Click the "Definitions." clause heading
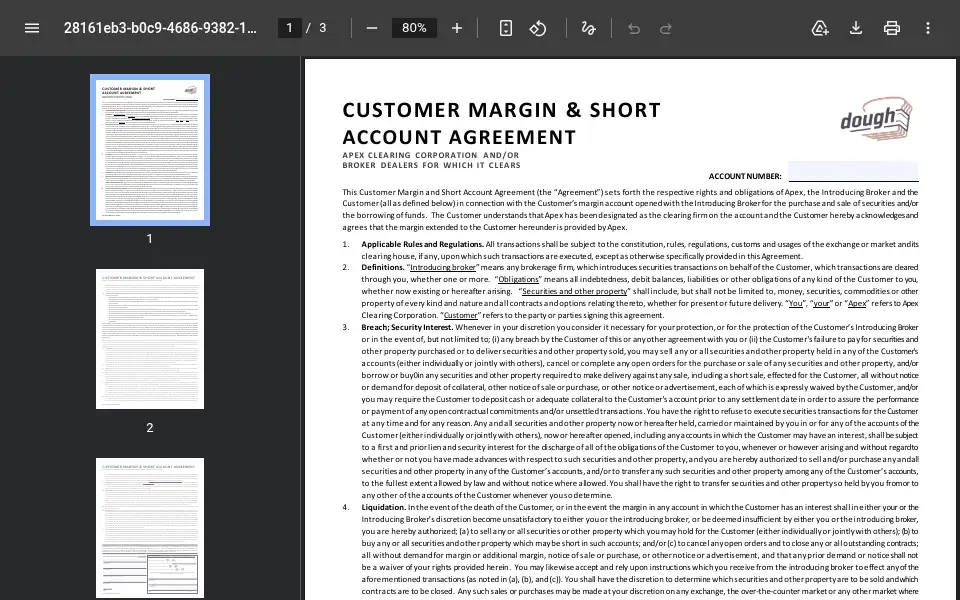This screenshot has height=600, width=960. 383,268
